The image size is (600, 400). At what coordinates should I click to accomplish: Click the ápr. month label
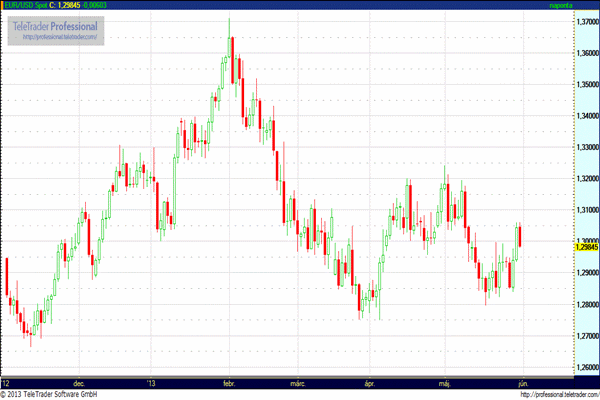tap(371, 382)
